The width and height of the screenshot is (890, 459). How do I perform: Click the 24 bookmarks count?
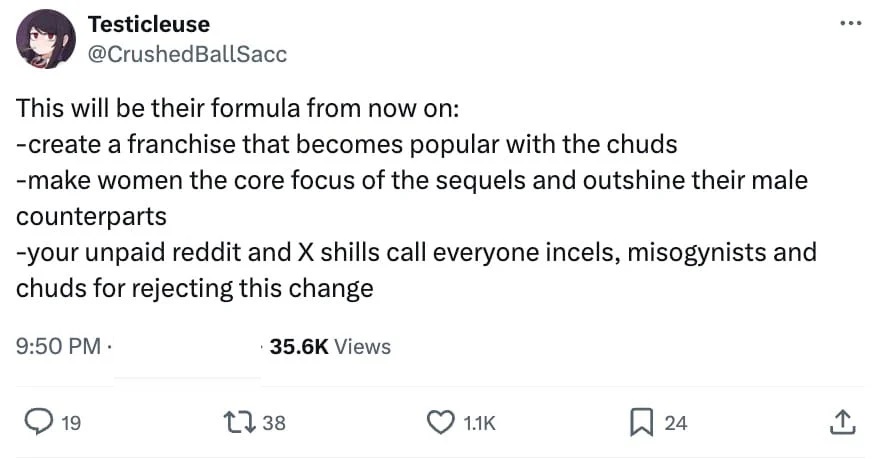(675, 423)
